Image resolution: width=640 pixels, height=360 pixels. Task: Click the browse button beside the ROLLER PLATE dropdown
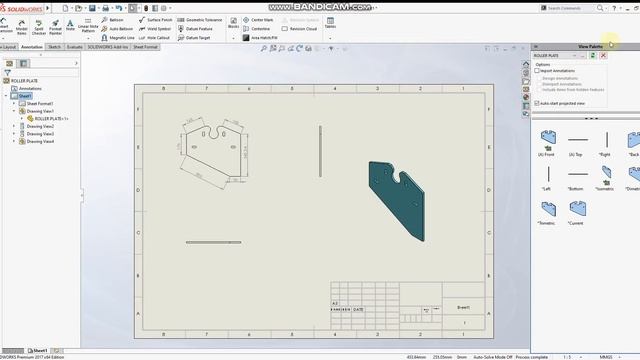pos(583,56)
